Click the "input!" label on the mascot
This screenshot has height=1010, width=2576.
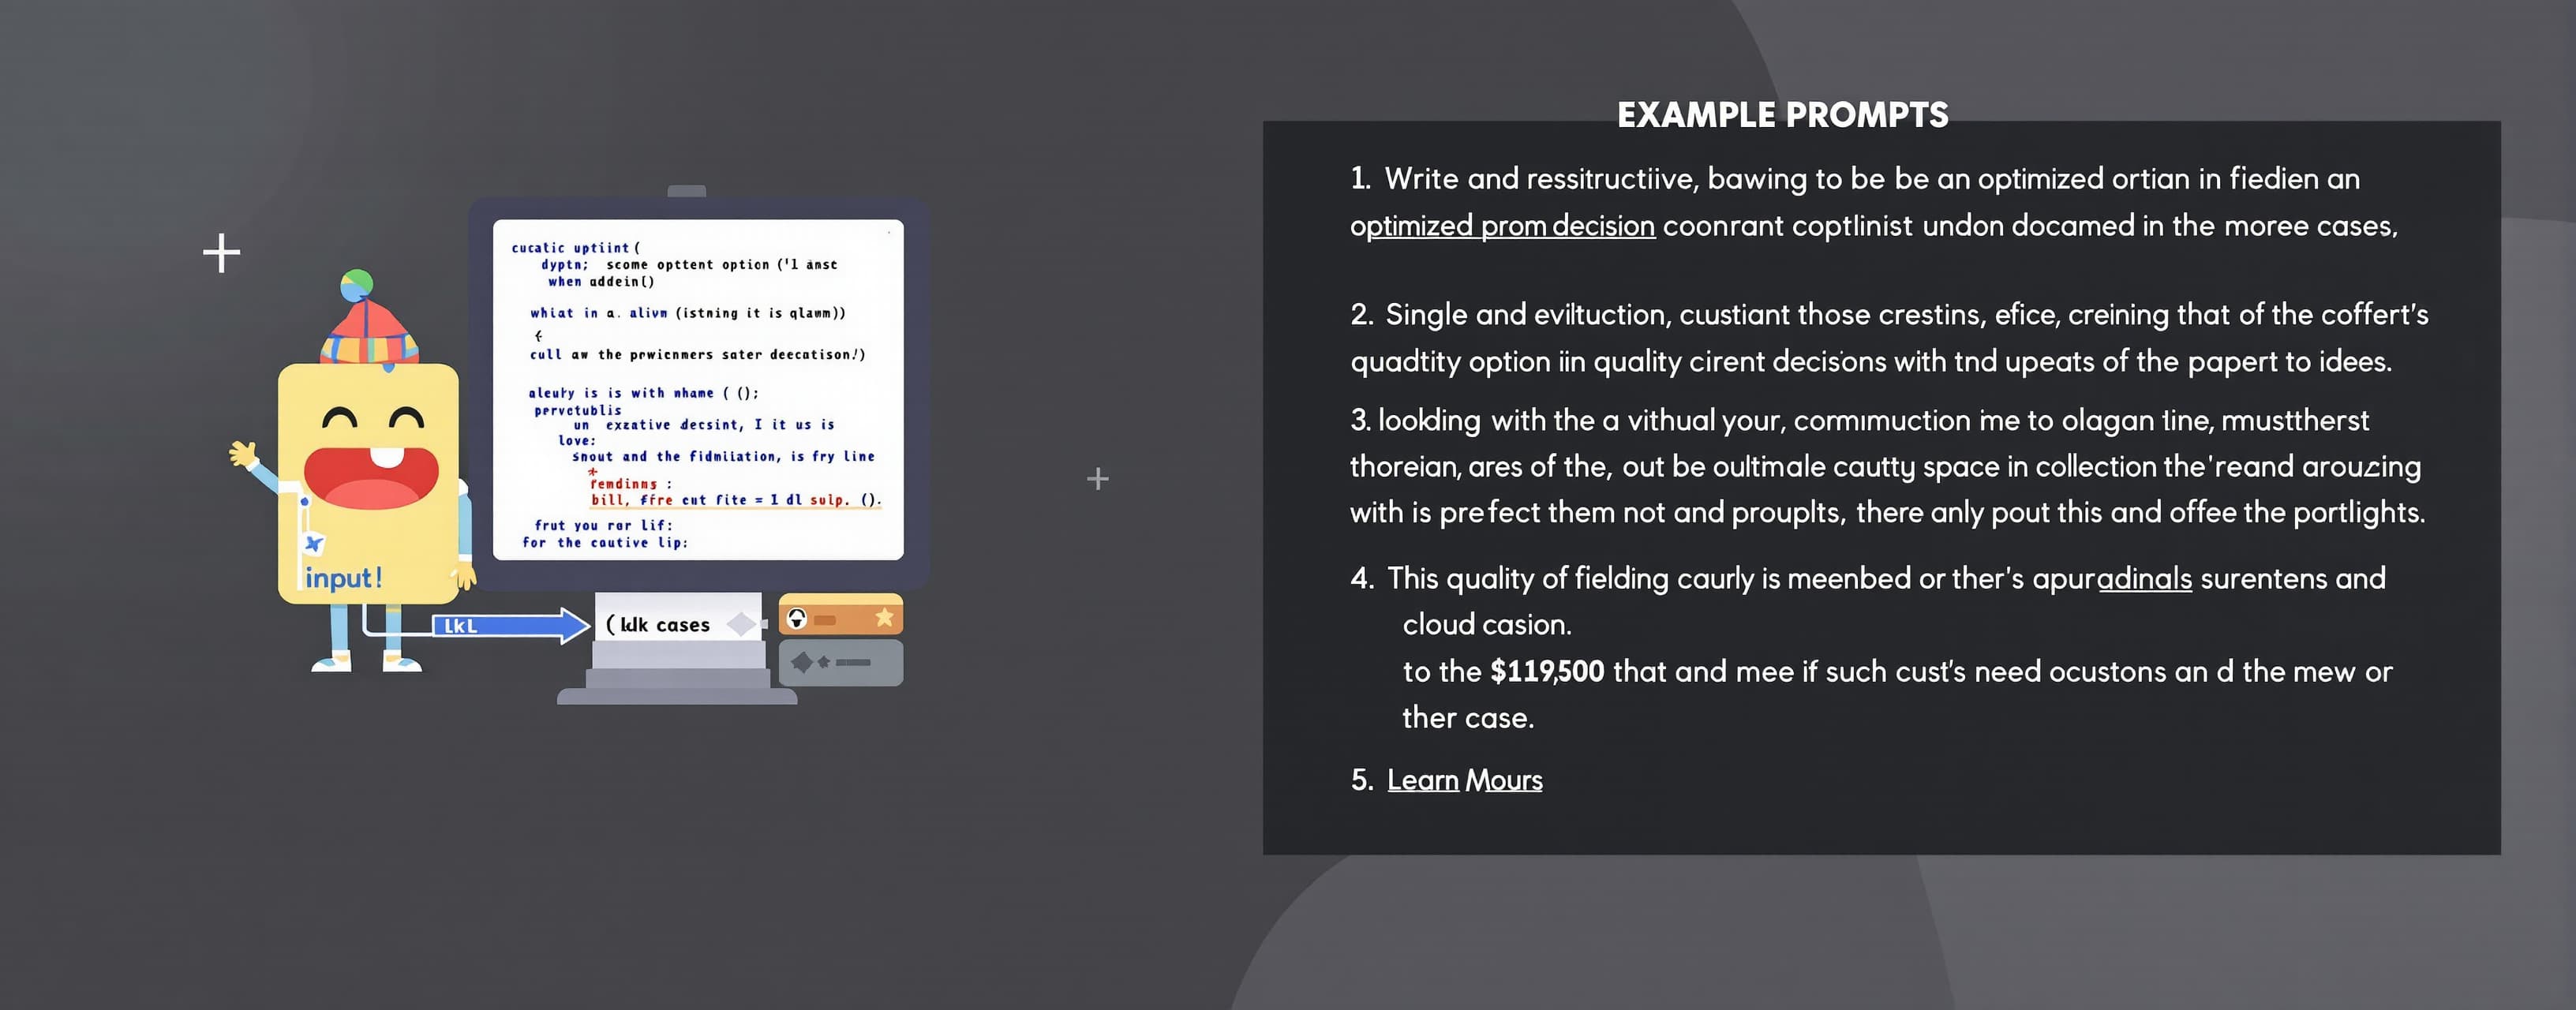[x=343, y=578]
